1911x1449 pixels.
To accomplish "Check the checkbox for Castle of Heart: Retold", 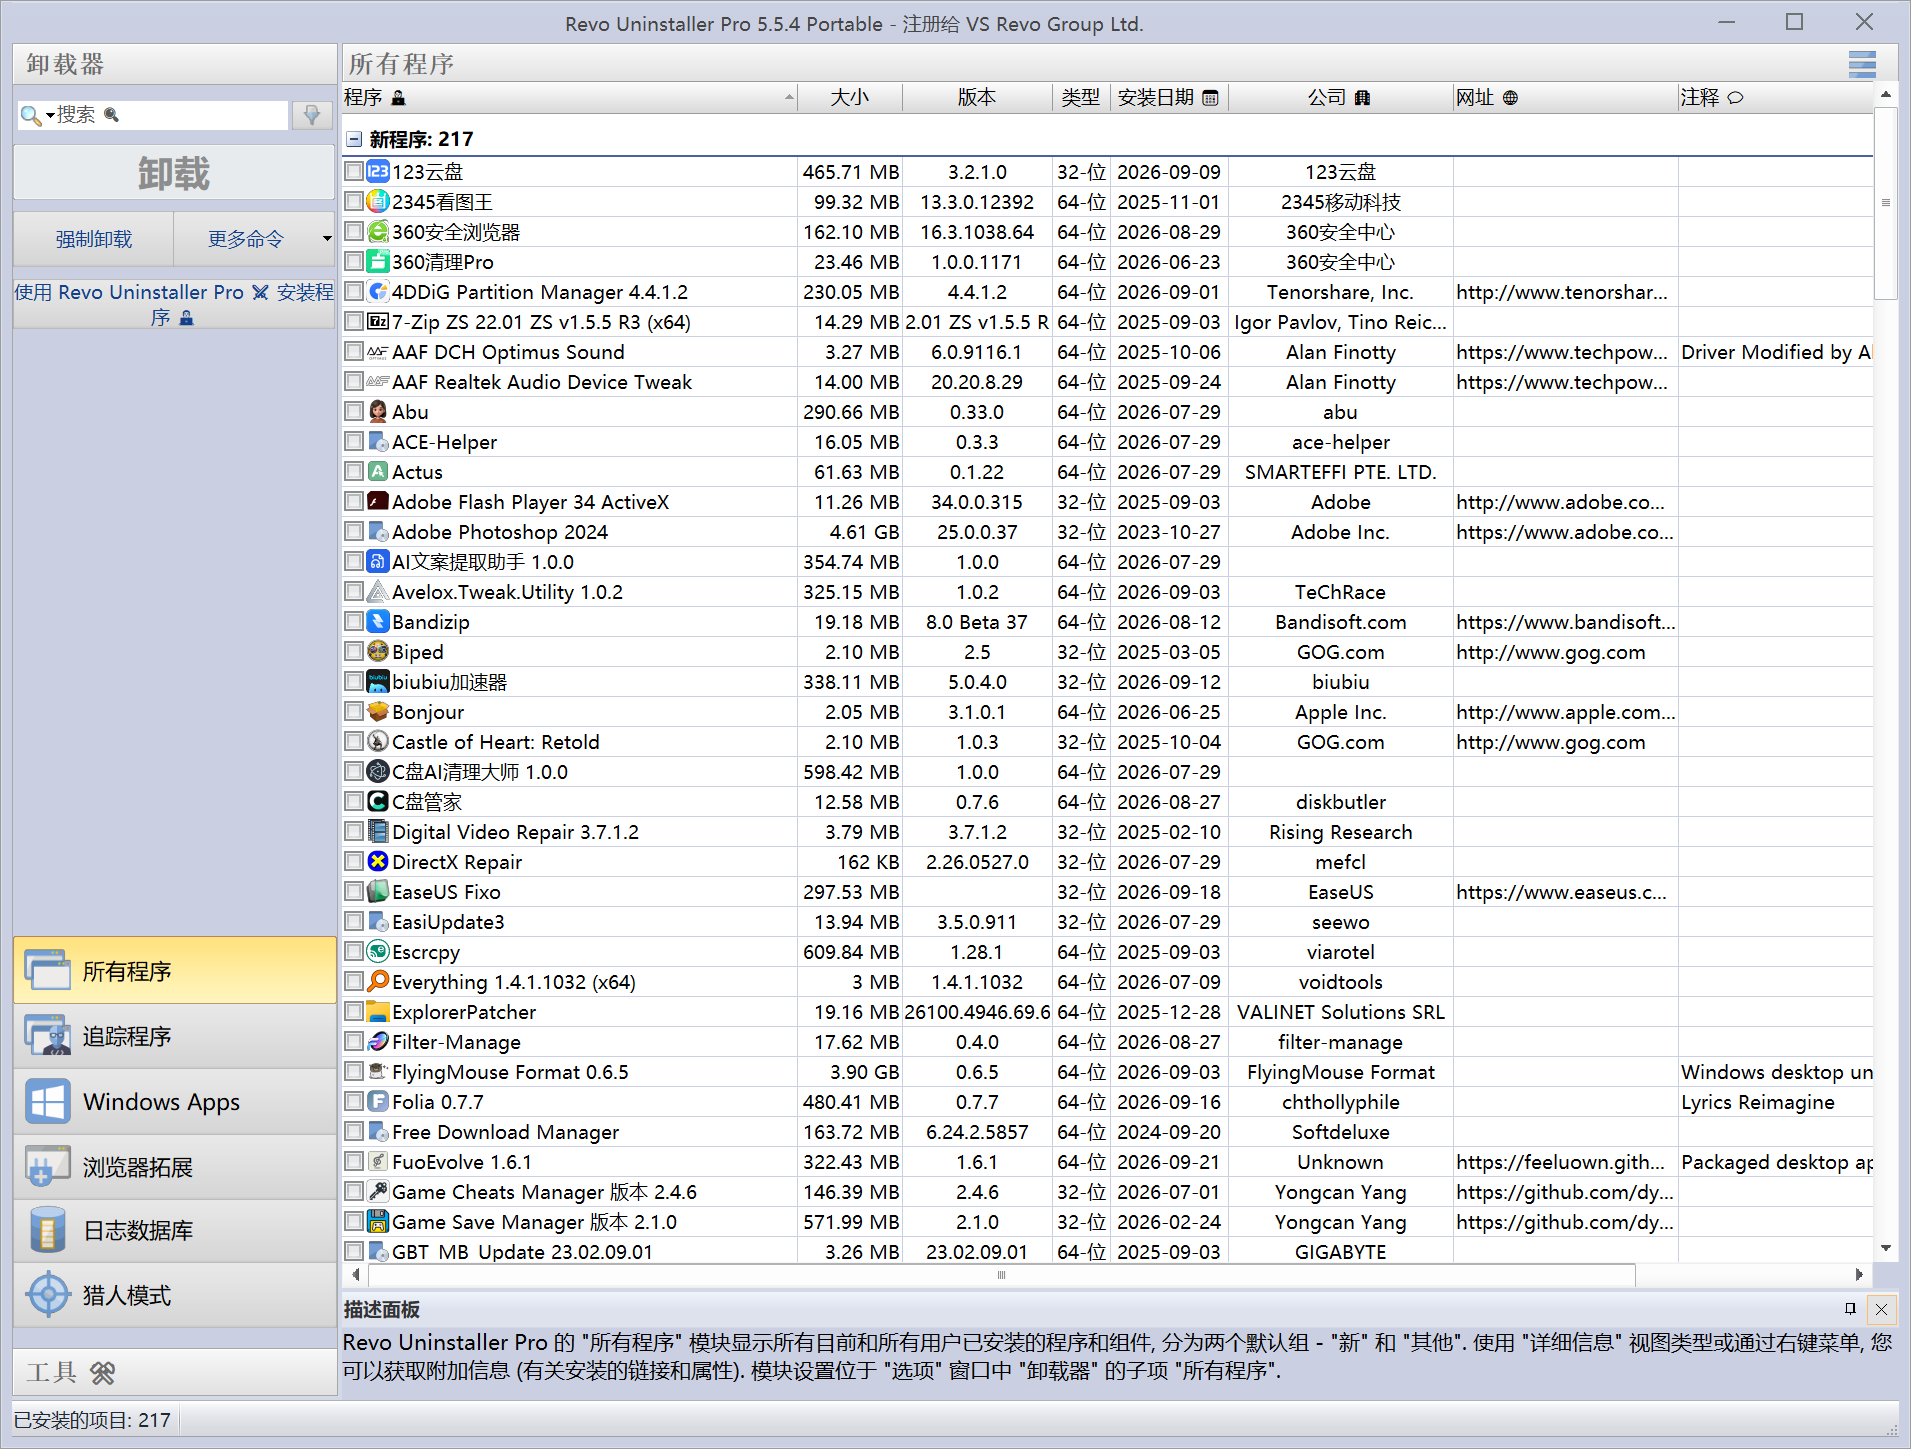I will click(x=353, y=741).
